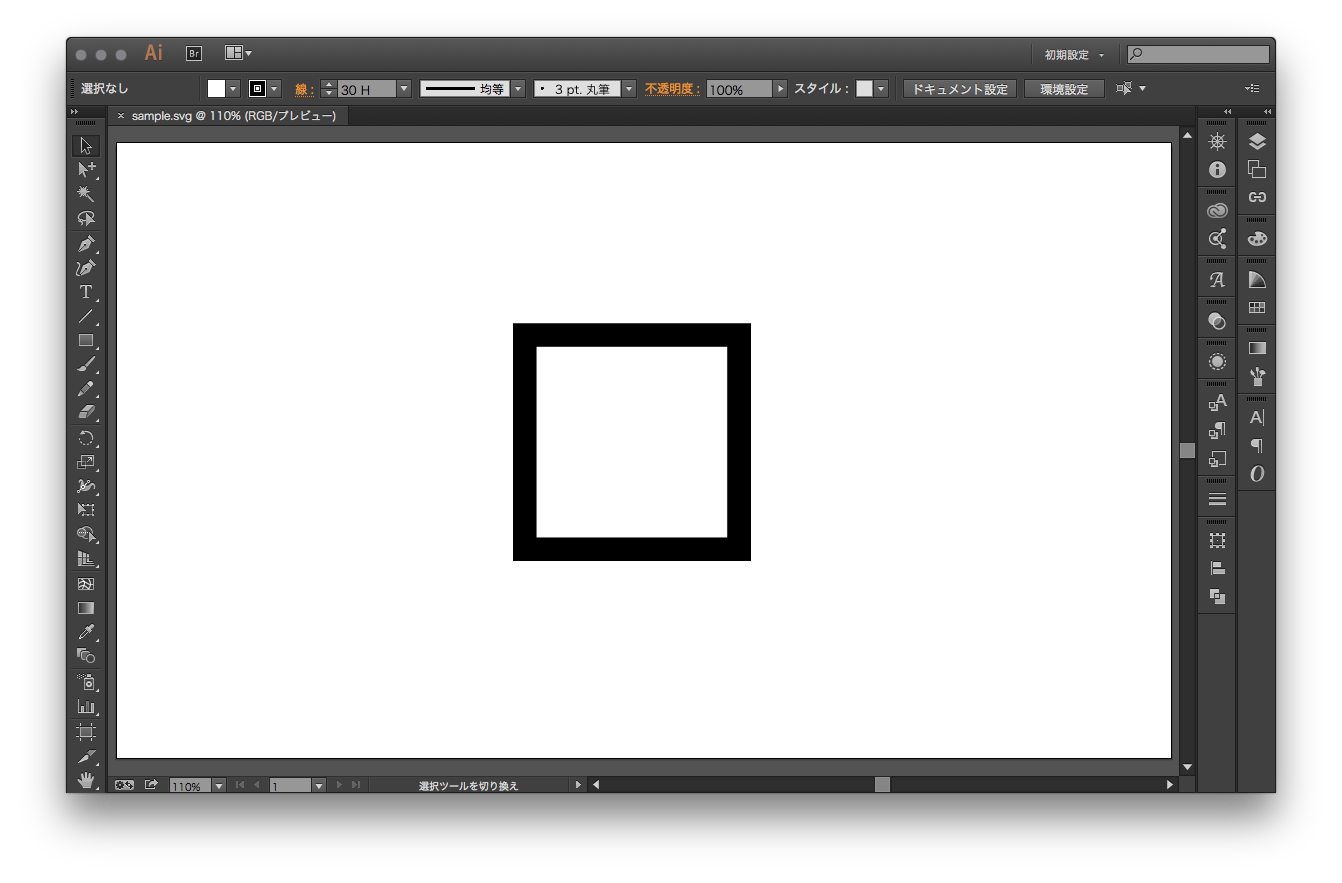This screenshot has width=1342, height=883.
Task: Pick the Eyedropper tool
Action: tap(86, 632)
